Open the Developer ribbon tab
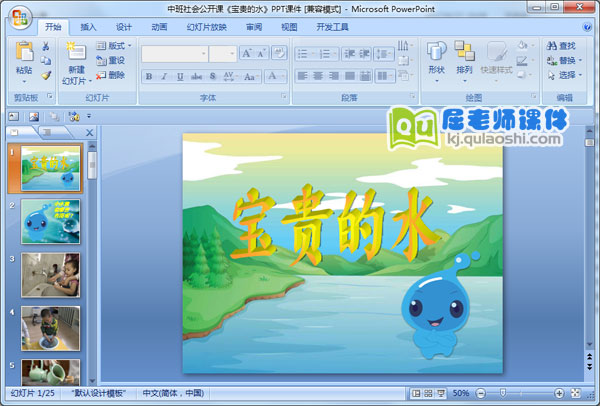Viewport: 600px width, 406px height. [x=332, y=27]
